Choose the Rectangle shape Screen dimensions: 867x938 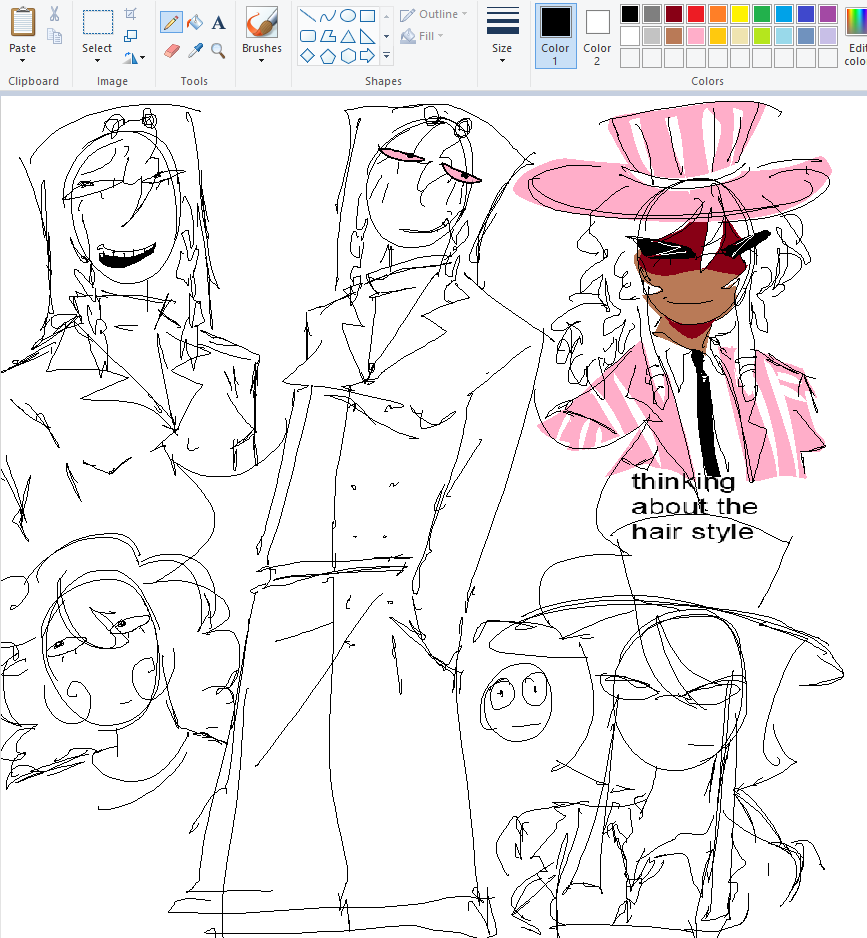(x=367, y=16)
